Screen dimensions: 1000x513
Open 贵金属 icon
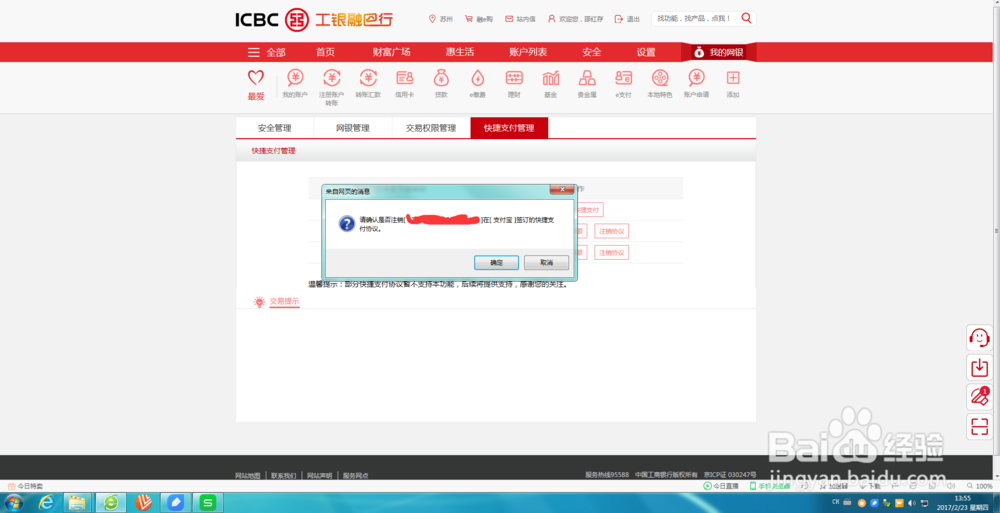pyautogui.click(x=587, y=78)
